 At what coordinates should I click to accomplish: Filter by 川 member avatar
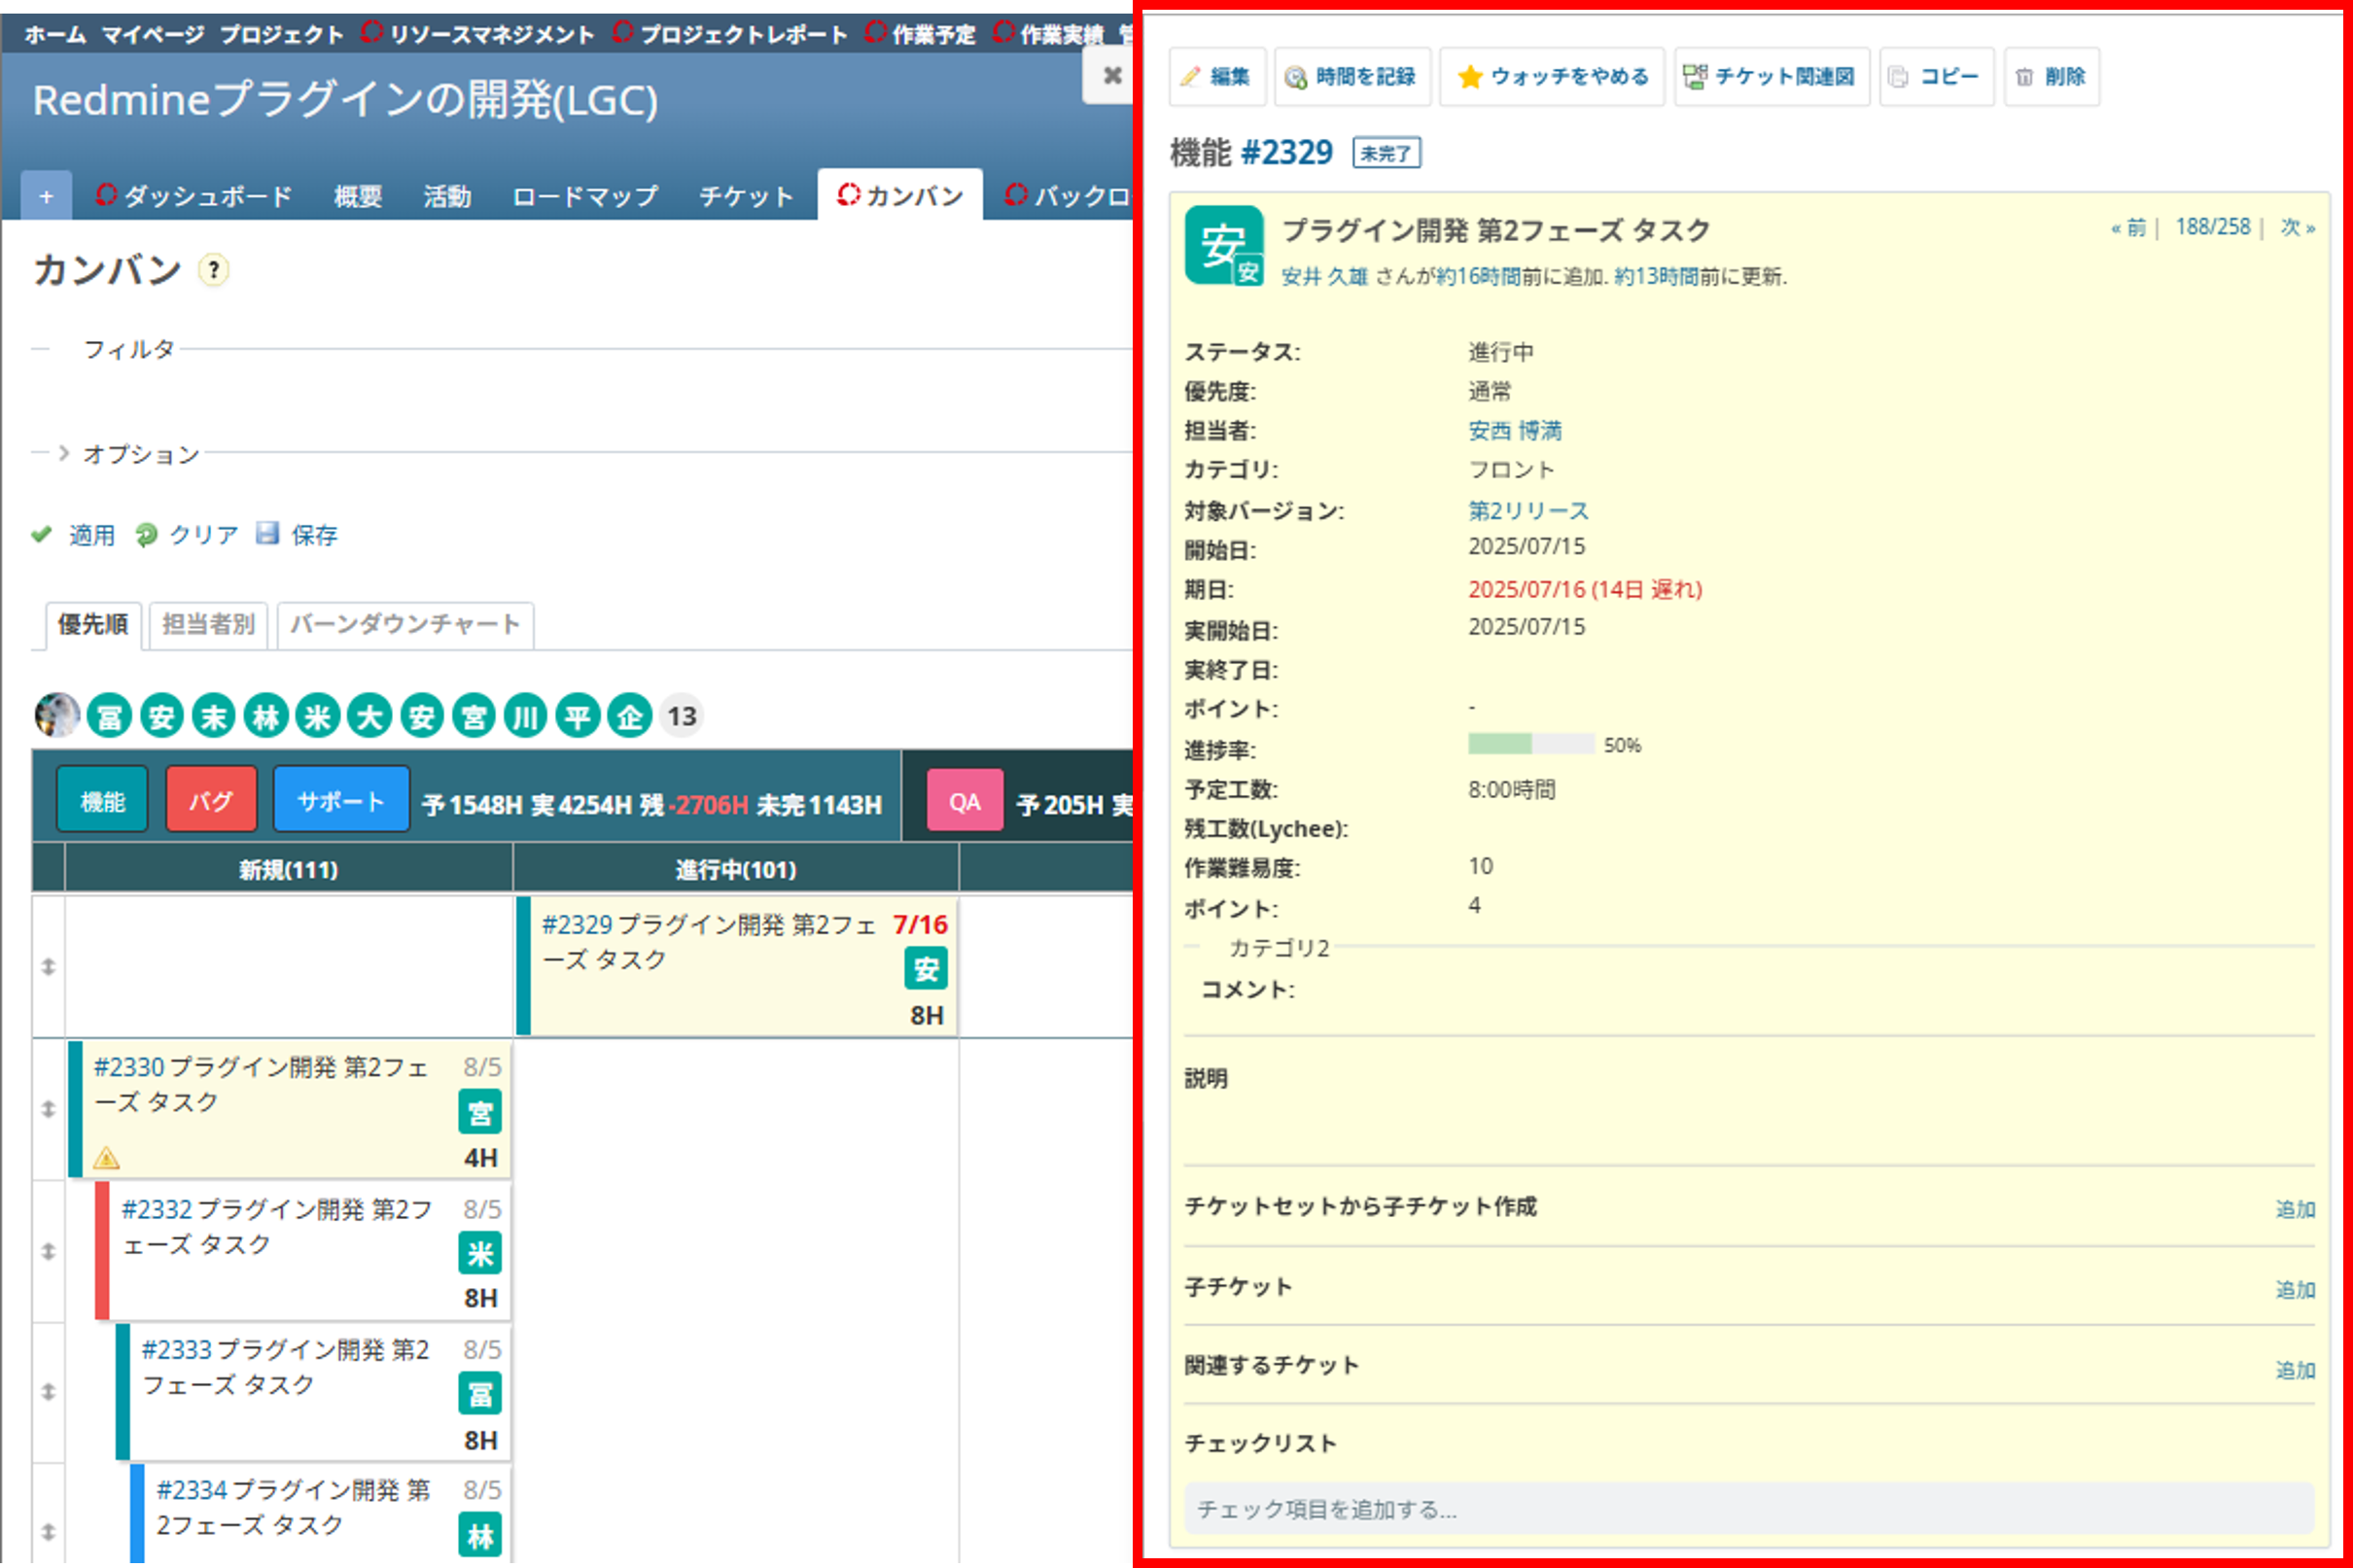point(526,716)
